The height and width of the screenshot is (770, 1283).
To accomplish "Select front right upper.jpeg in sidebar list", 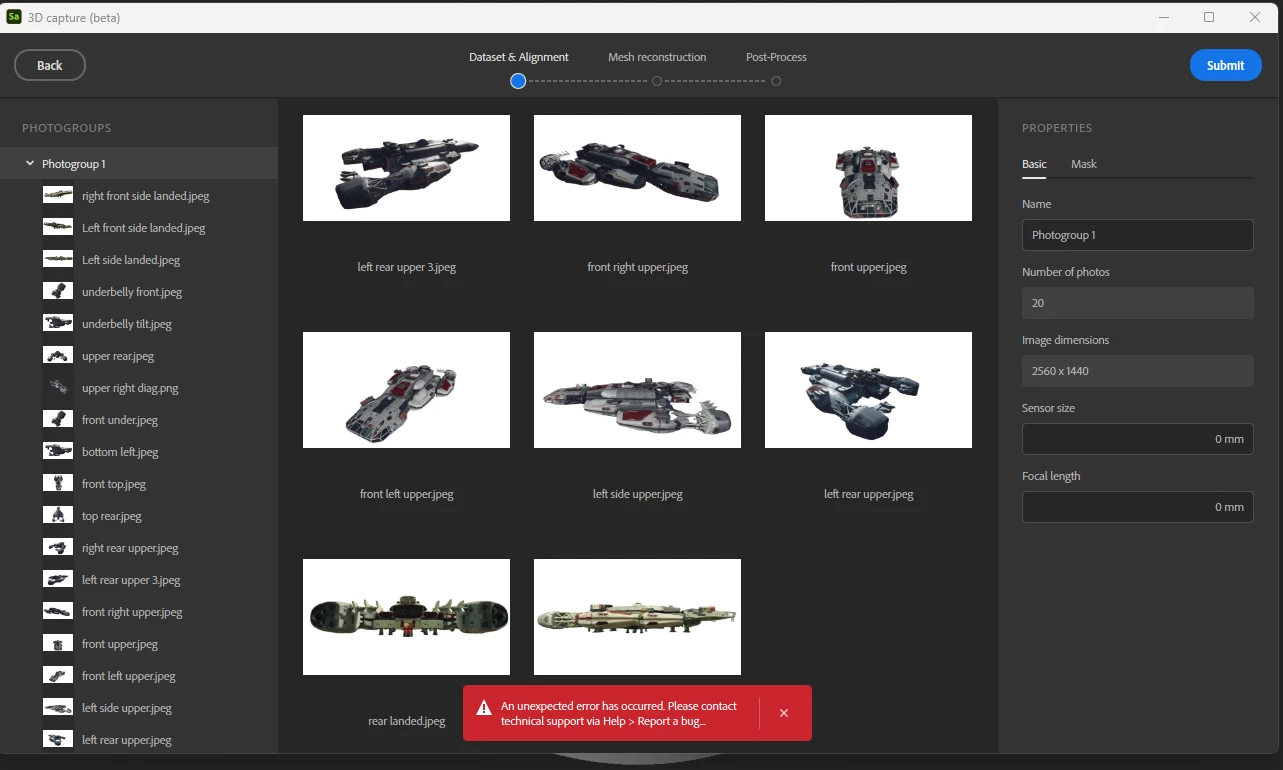I will 139,612.
